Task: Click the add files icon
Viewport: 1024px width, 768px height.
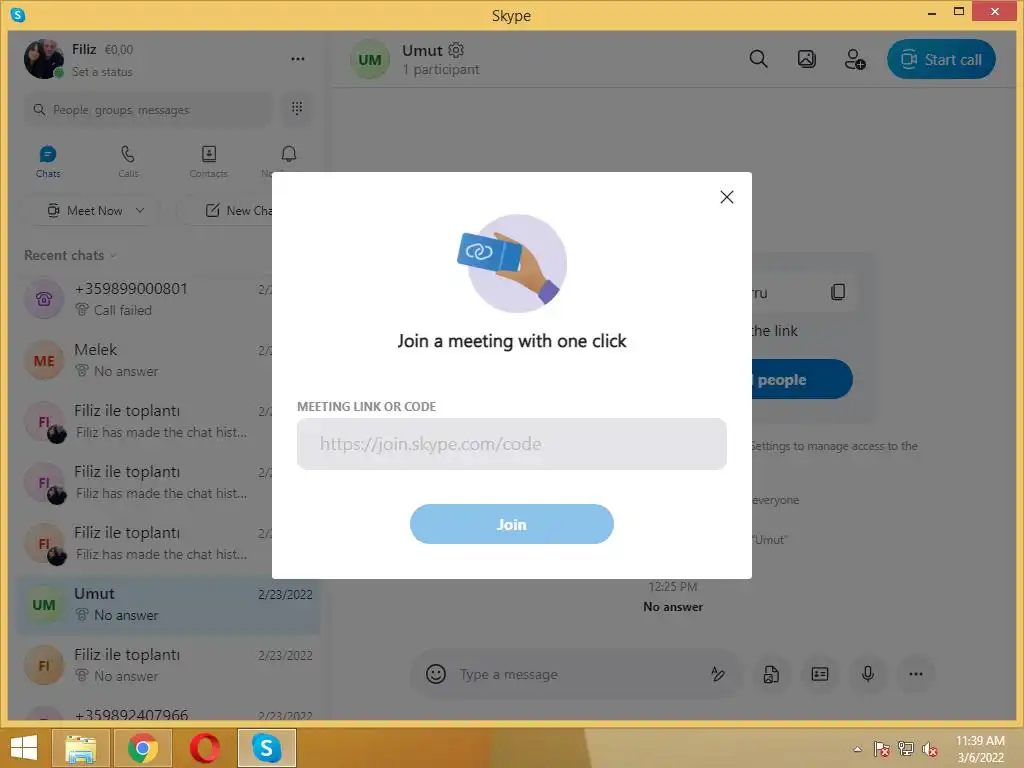Action: point(771,674)
